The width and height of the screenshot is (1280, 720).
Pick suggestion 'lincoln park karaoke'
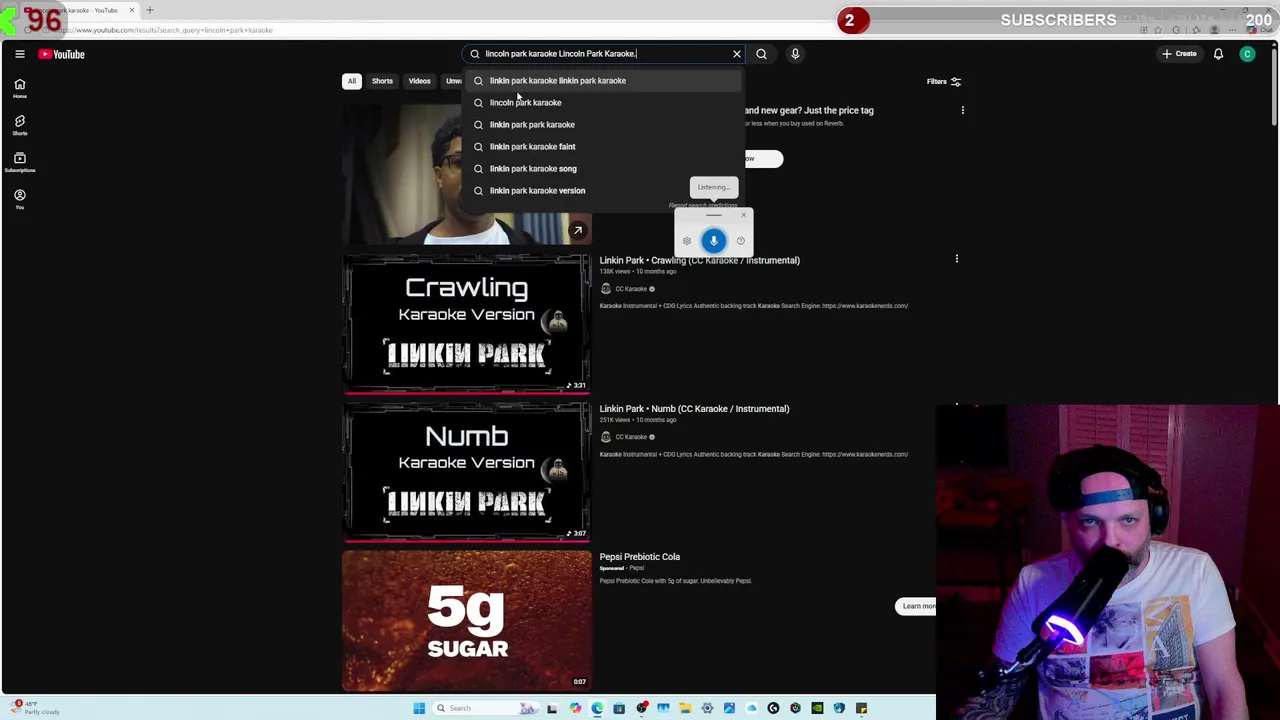[603, 102]
